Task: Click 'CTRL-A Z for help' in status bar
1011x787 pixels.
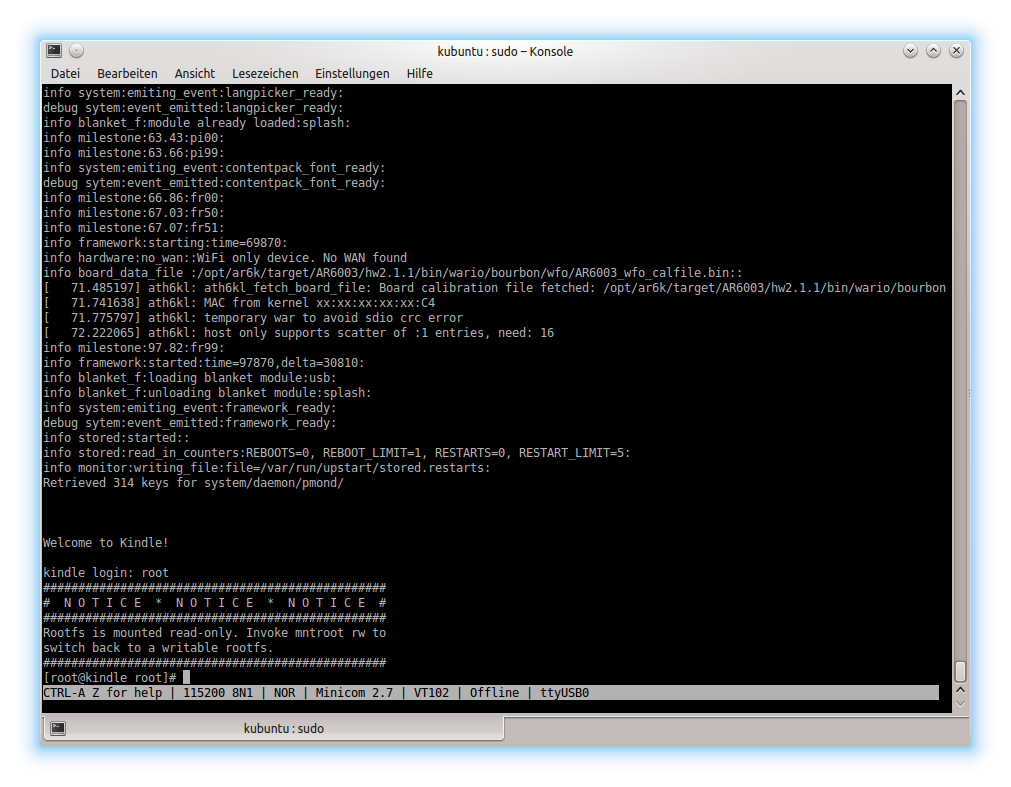Action: [x=103, y=693]
